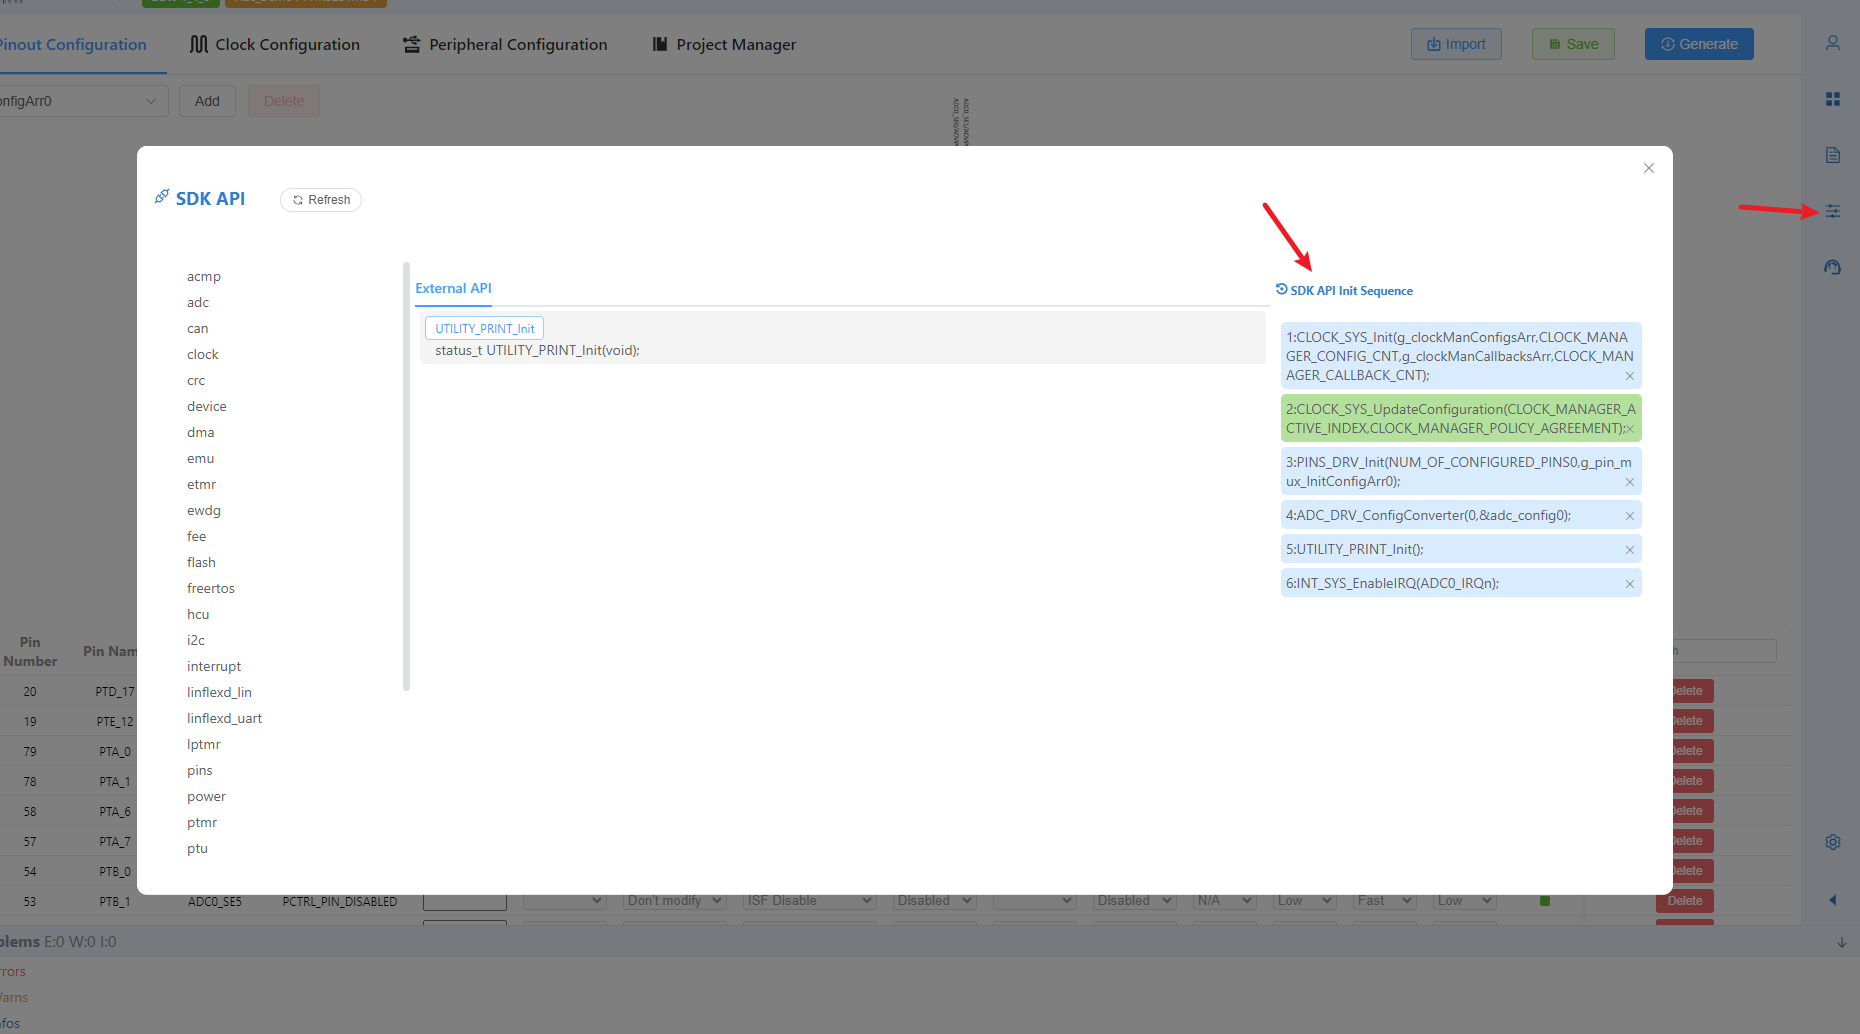The height and width of the screenshot is (1034, 1860).
Task: Open the settings gear in right sidebar
Action: (1832, 842)
